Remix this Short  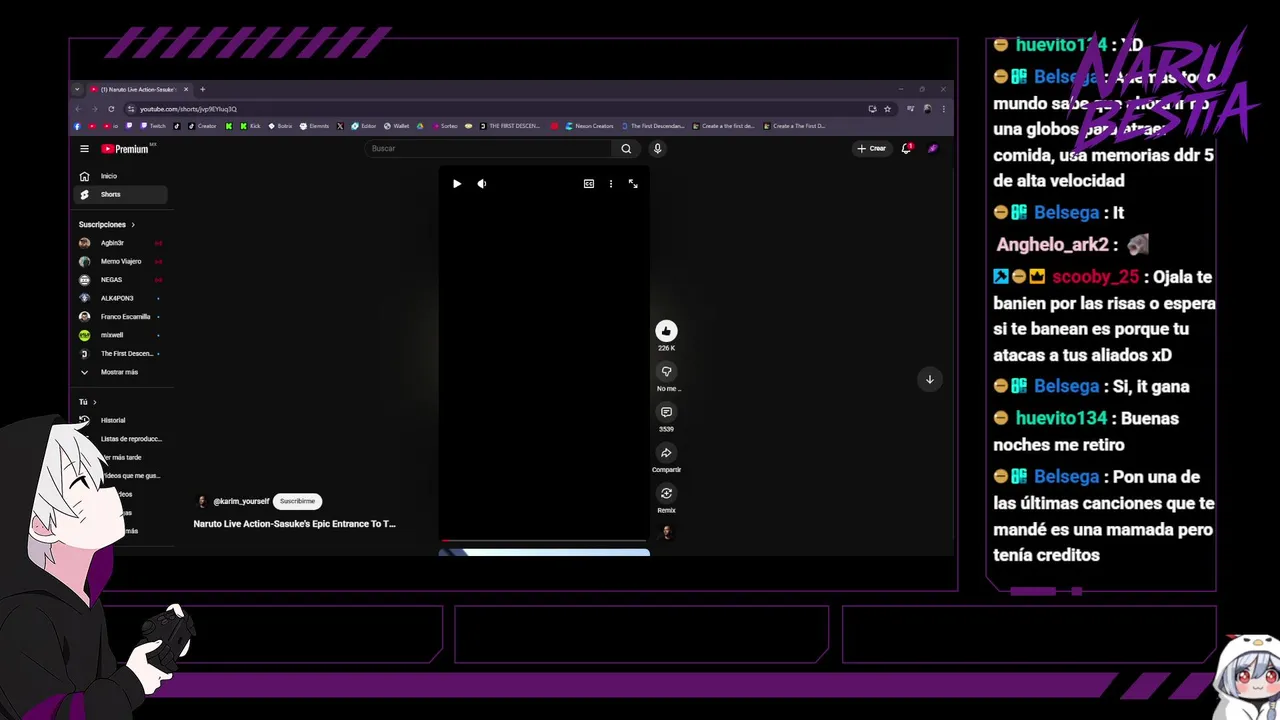tap(666, 493)
